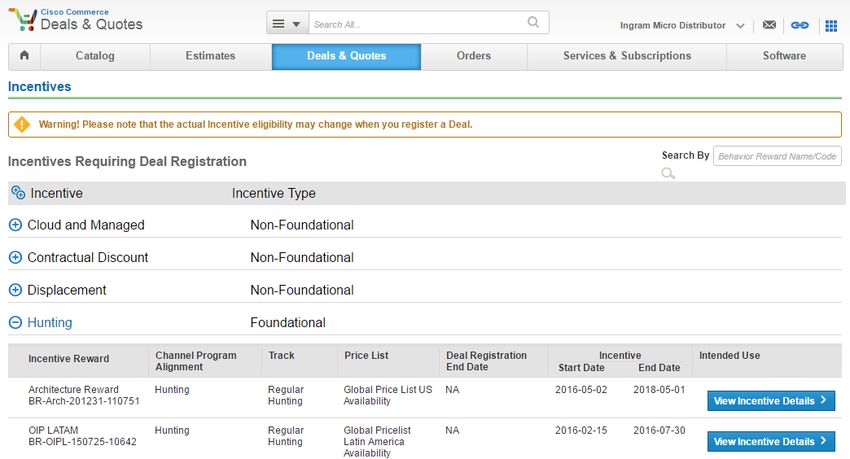Open the Ingram Micro Distributor account dropdown
850x459 pixels.
(682, 25)
